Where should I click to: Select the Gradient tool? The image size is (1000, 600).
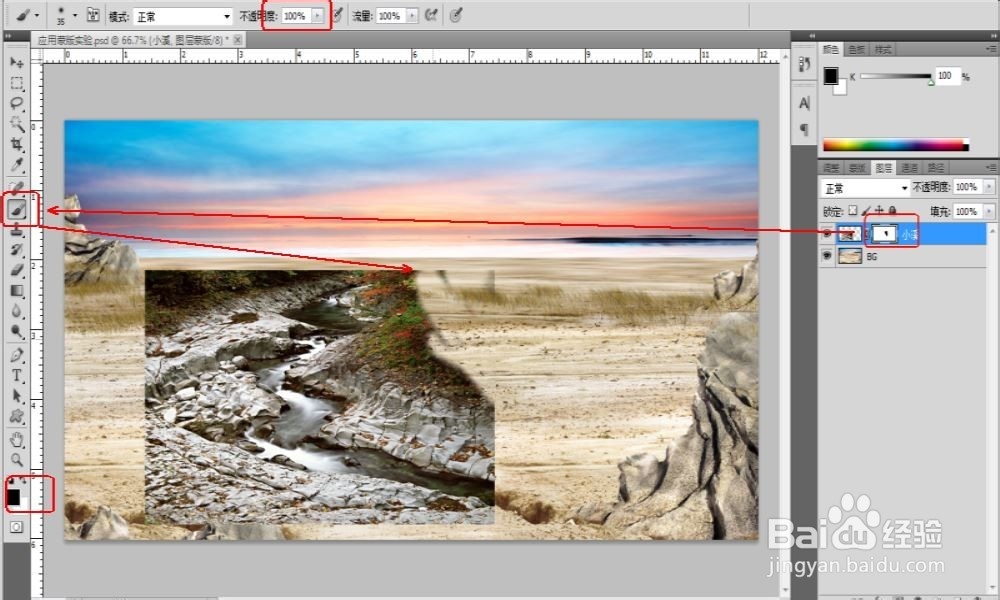17,291
